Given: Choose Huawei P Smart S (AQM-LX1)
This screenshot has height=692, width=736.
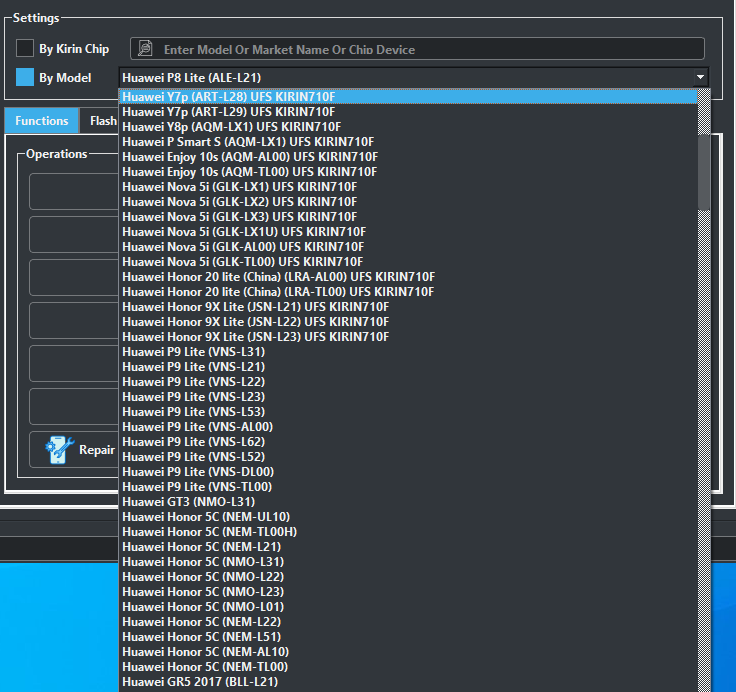Looking at the screenshot, I should tap(408, 142).
